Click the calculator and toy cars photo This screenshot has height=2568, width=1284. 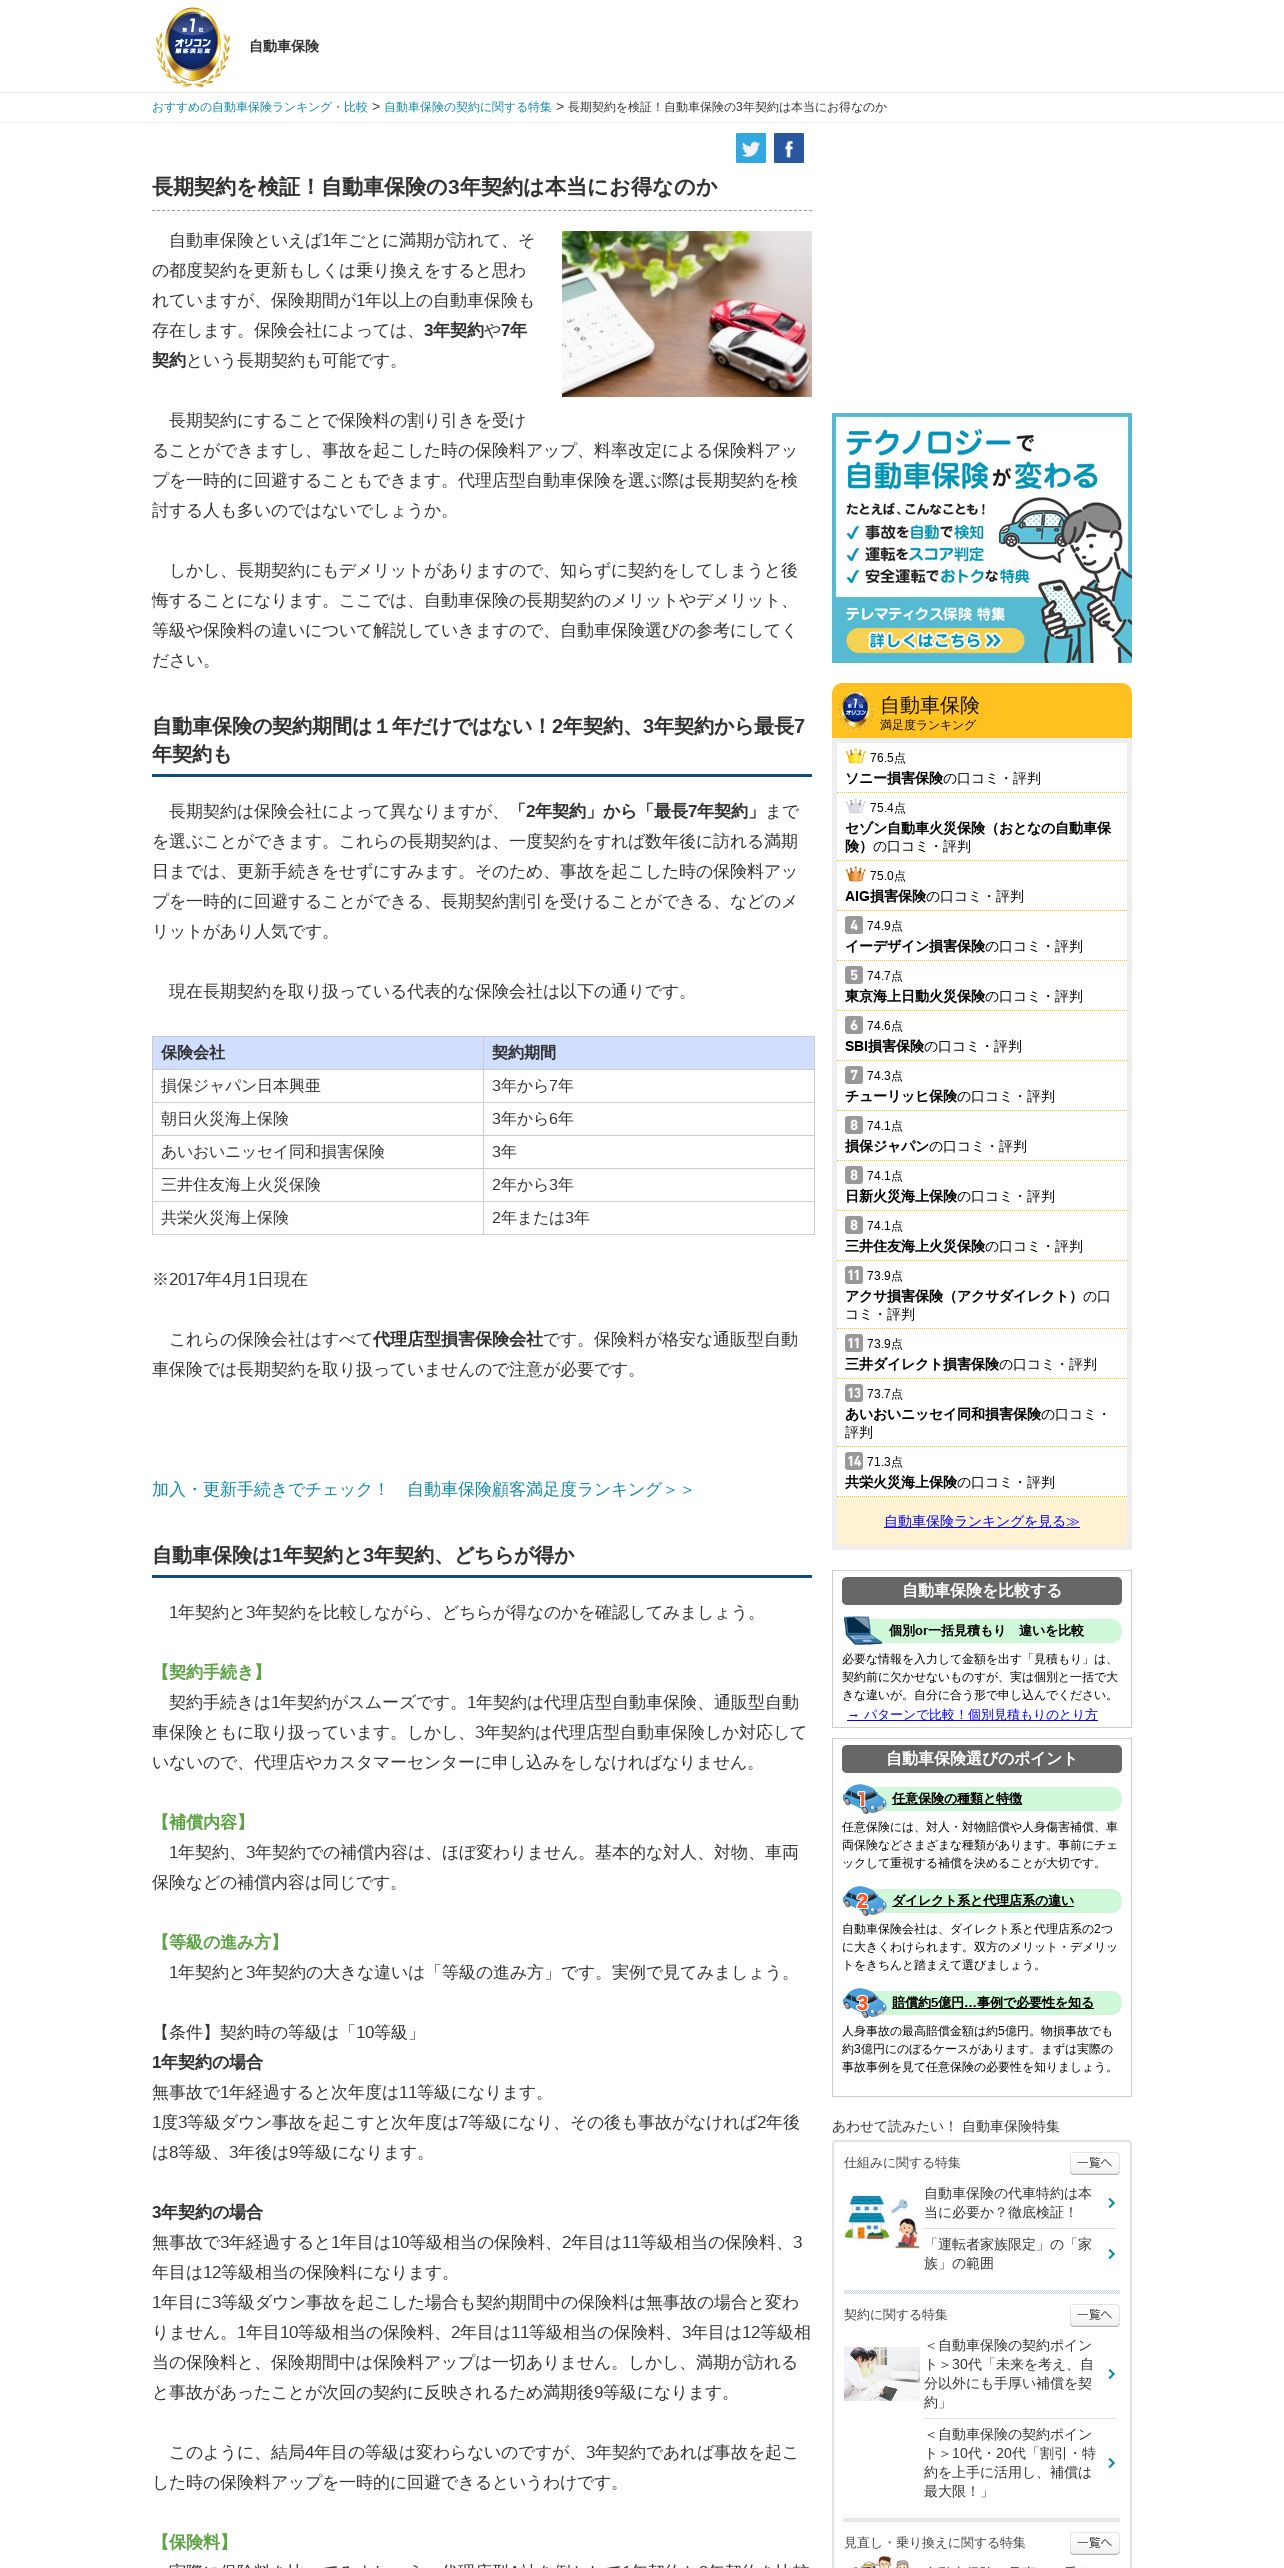coord(687,314)
